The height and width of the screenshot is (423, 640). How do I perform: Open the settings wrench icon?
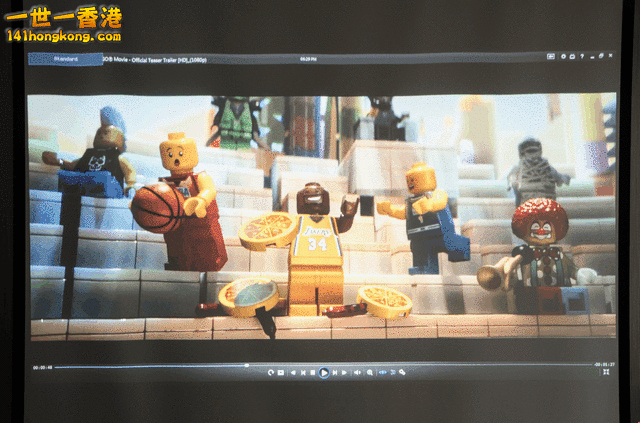402,372
